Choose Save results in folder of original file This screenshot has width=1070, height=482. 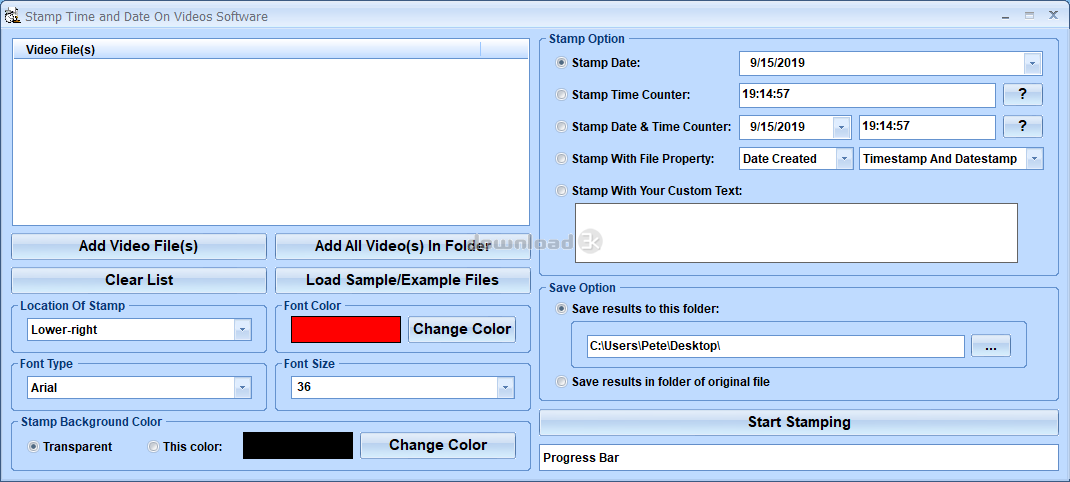[x=562, y=382]
